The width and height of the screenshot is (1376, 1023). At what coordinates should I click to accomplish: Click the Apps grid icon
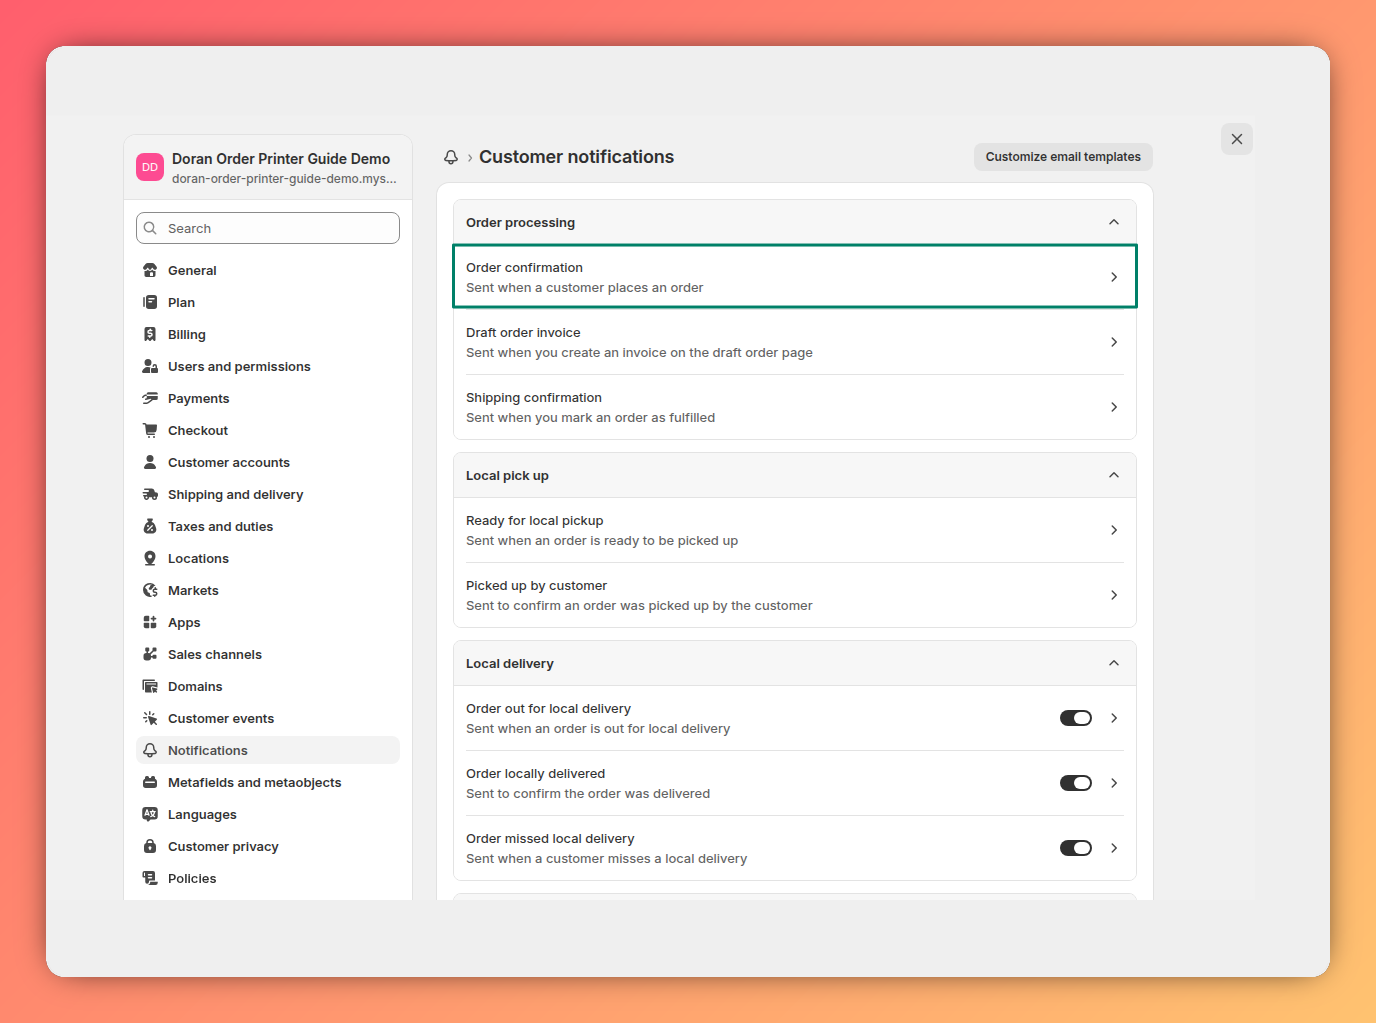point(150,622)
